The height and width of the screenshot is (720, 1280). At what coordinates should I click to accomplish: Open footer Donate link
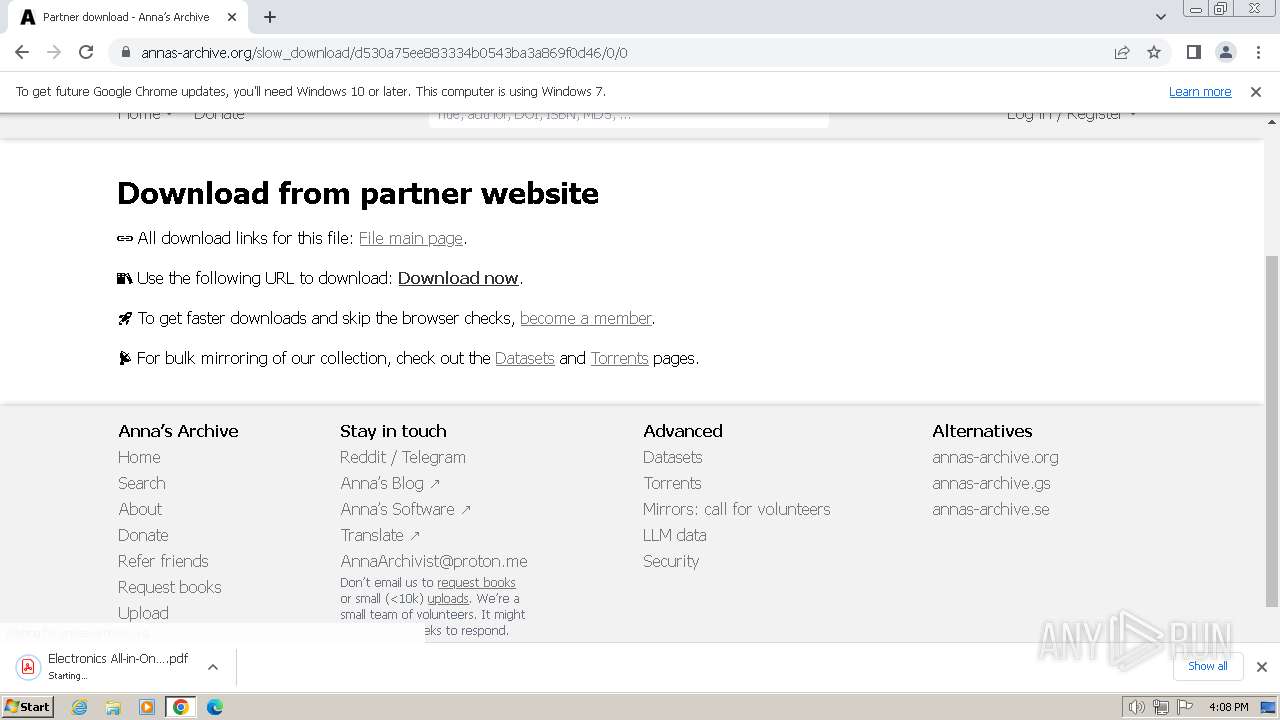pos(143,535)
